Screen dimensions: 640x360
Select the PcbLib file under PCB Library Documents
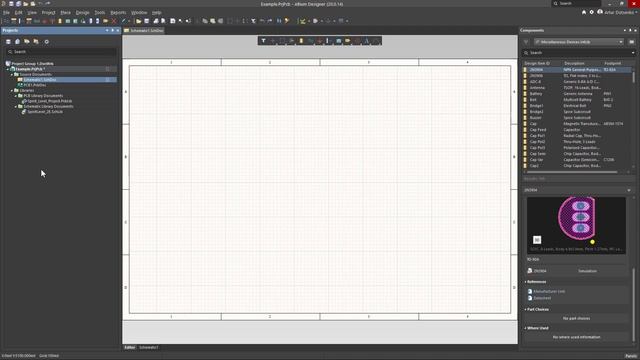point(50,101)
